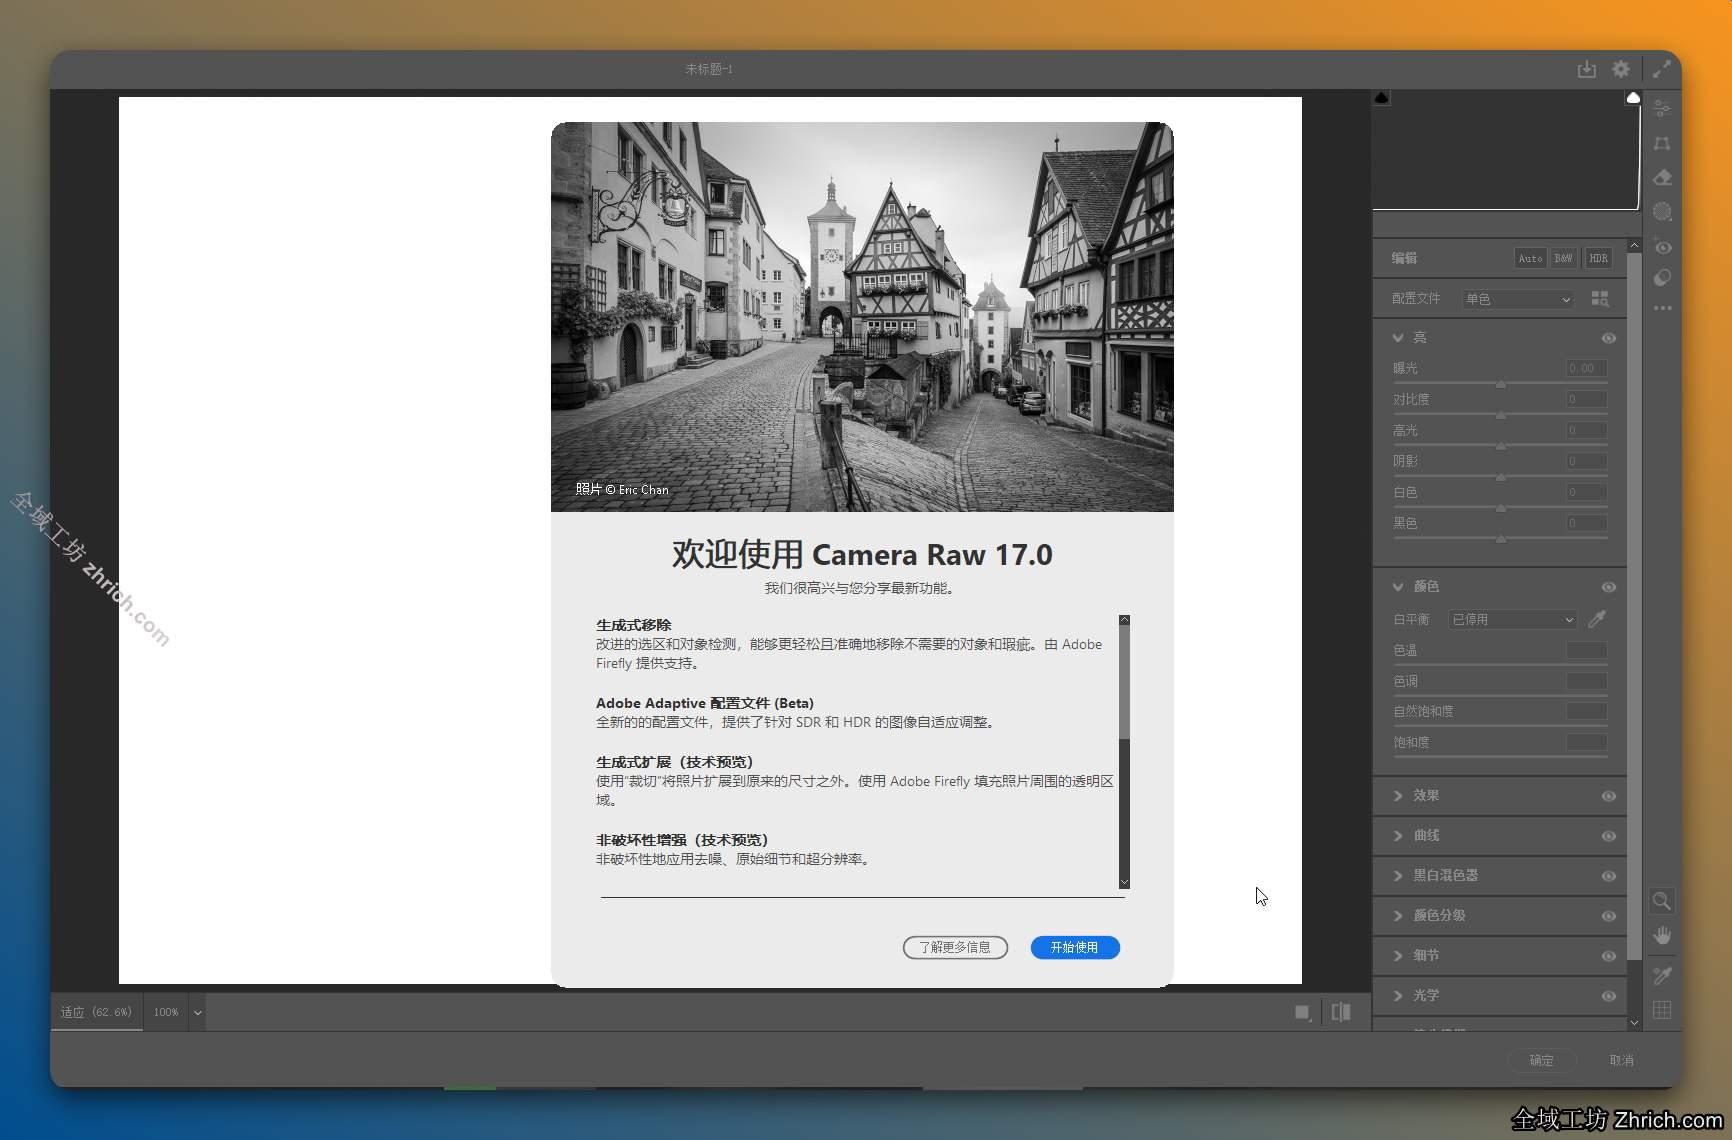Image resolution: width=1732 pixels, height=1140 pixels.
Task: Toggle visibility eye for 颜色 panel
Action: [x=1608, y=587]
